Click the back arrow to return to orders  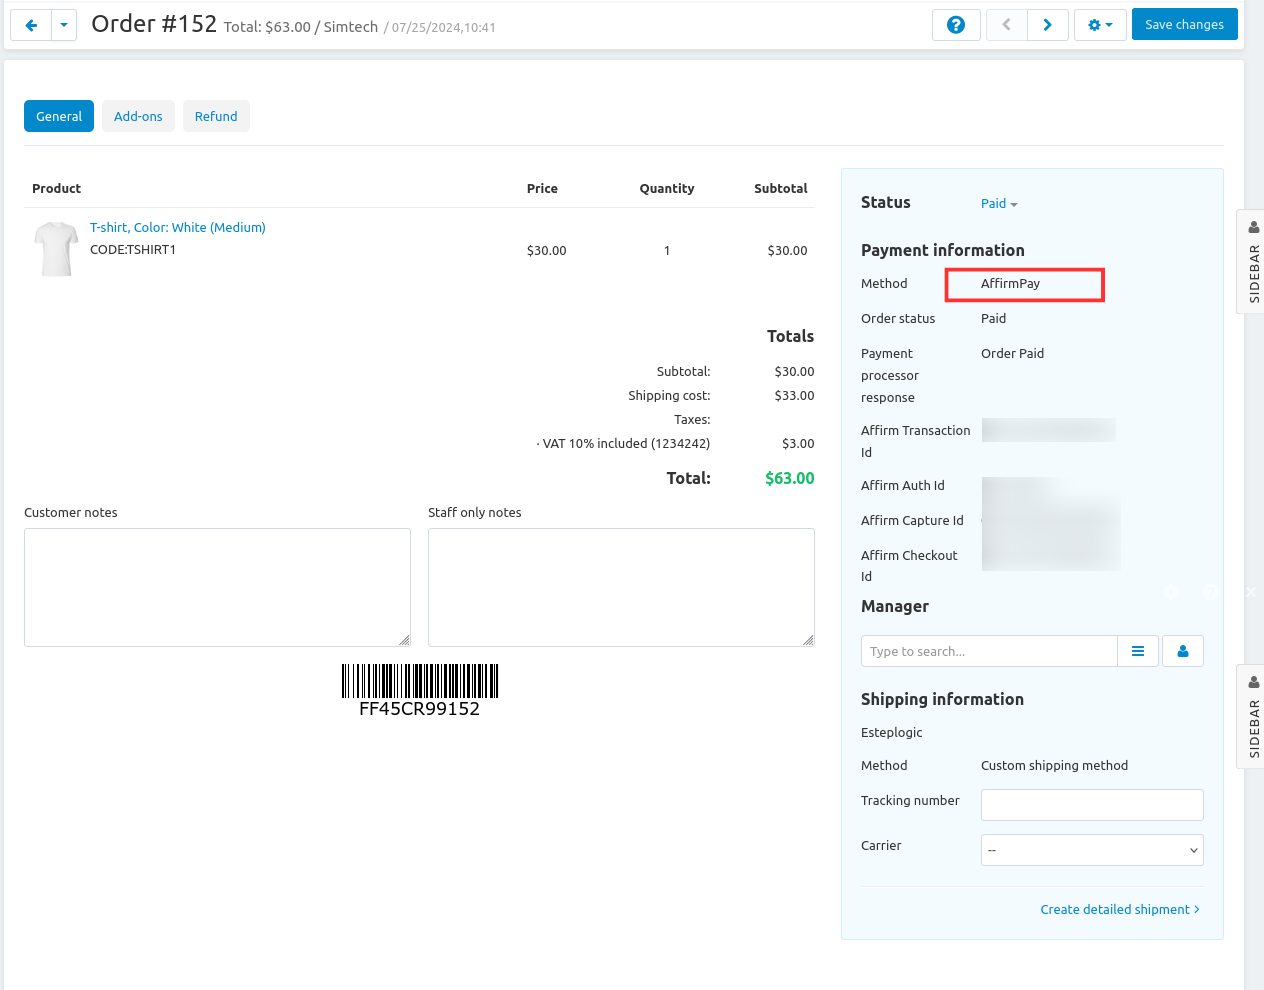coord(30,24)
